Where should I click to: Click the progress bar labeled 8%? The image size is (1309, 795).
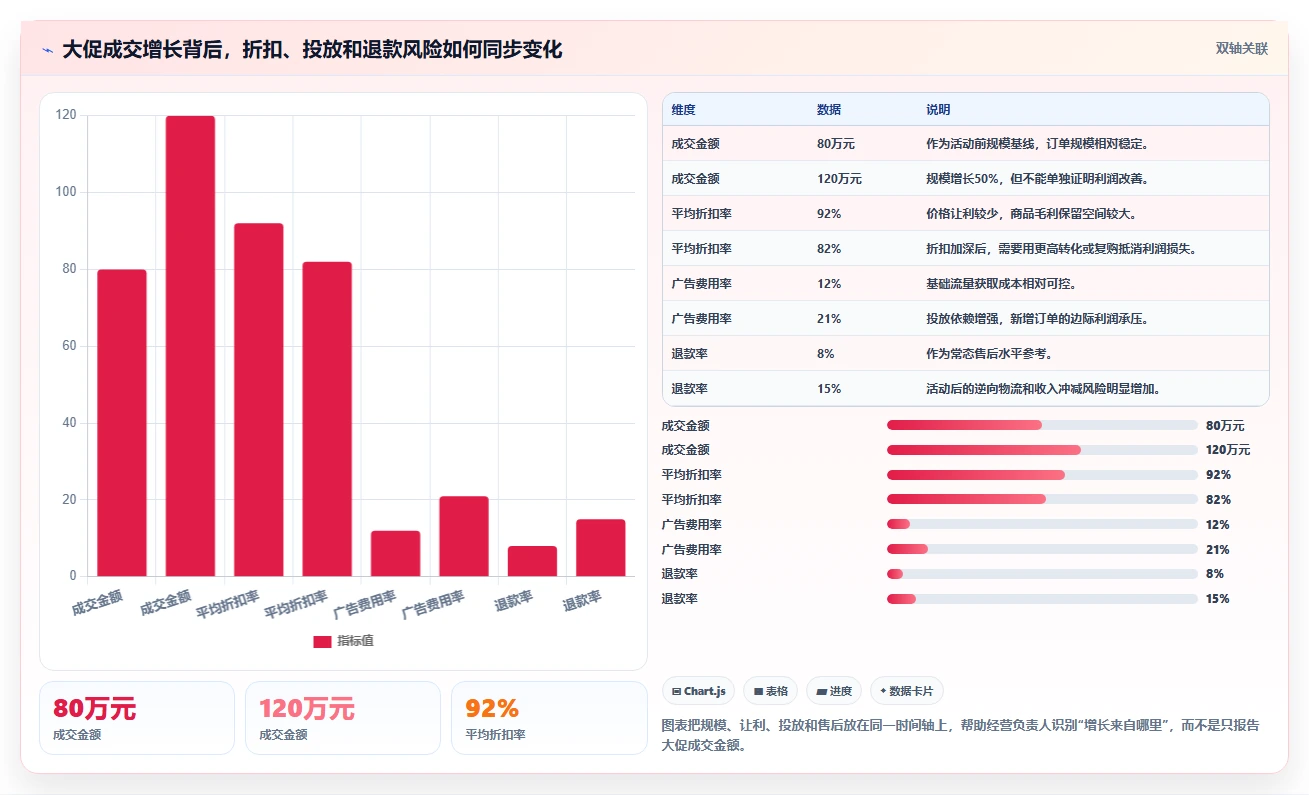pos(1042,574)
